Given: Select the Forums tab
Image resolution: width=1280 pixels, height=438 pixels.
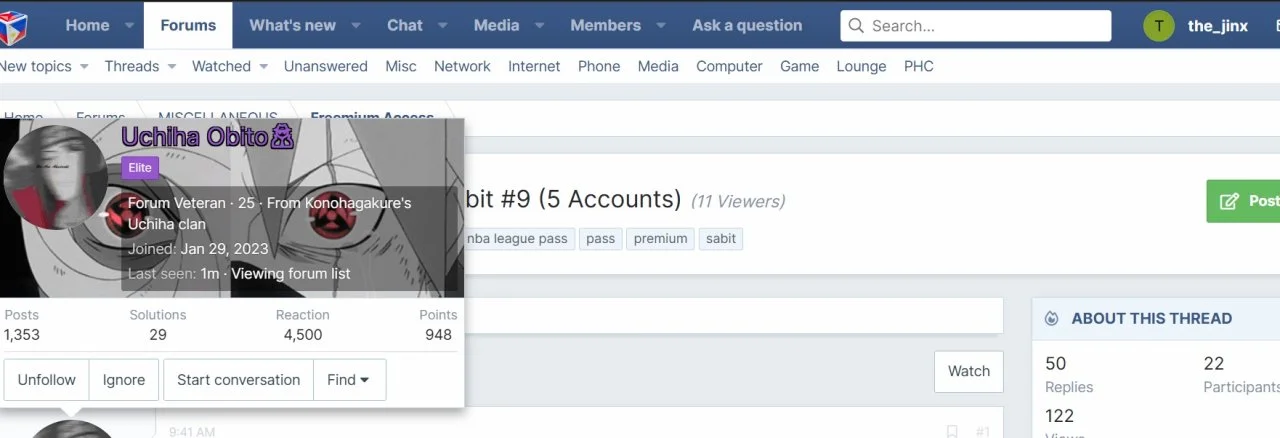Looking at the screenshot, I should (x=188, y=26).
